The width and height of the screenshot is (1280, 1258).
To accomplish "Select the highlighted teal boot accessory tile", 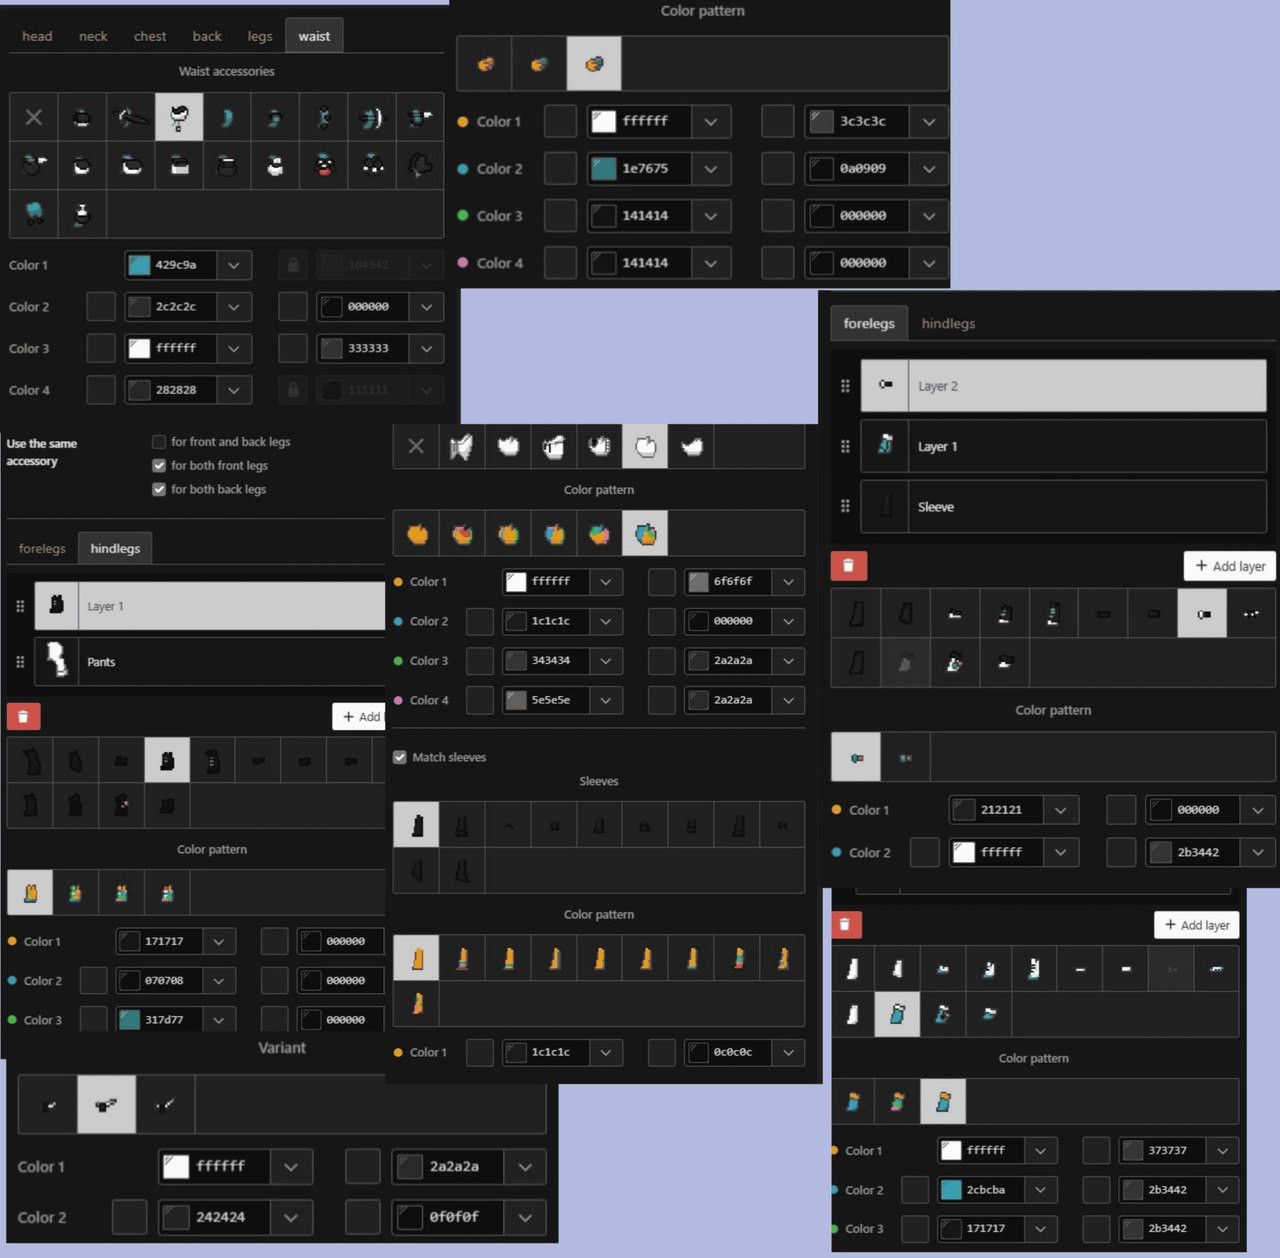I will (x=897, y=1014).
